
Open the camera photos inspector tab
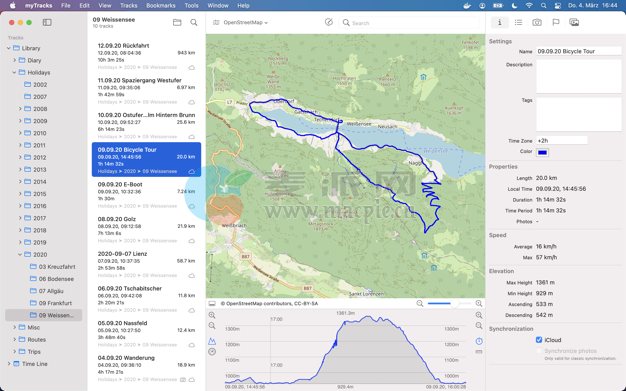tap(537, 22)
